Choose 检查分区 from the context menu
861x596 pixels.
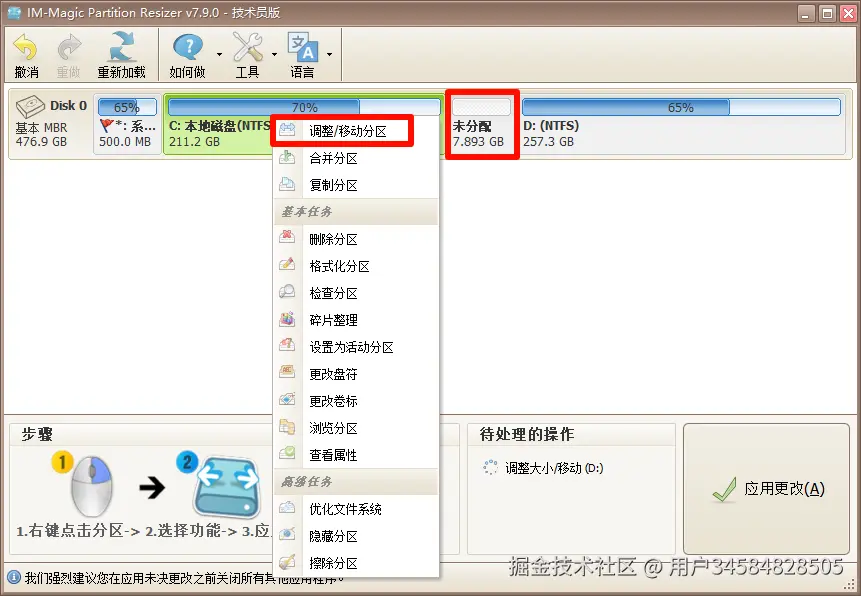[356, 293]
